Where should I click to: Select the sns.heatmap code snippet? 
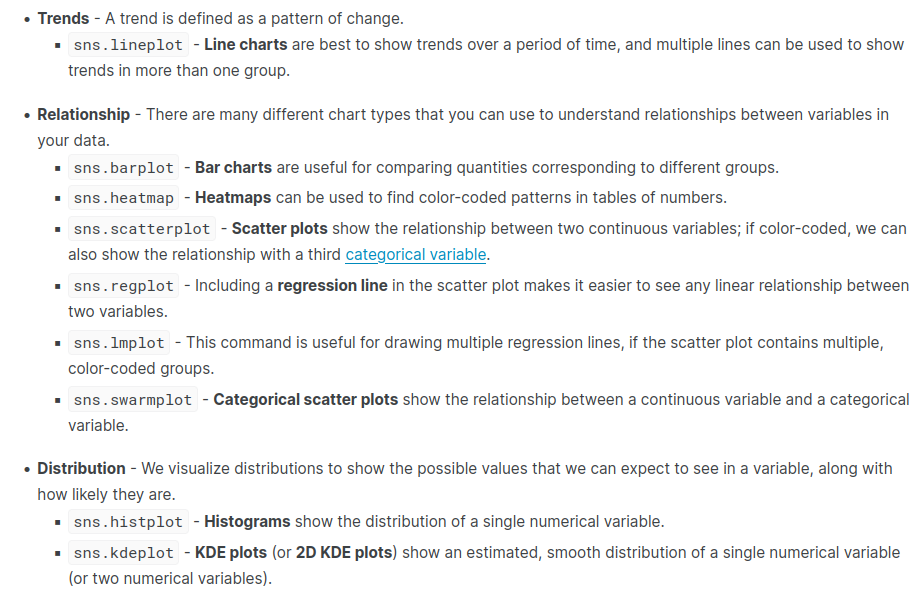tap(123, 198)
